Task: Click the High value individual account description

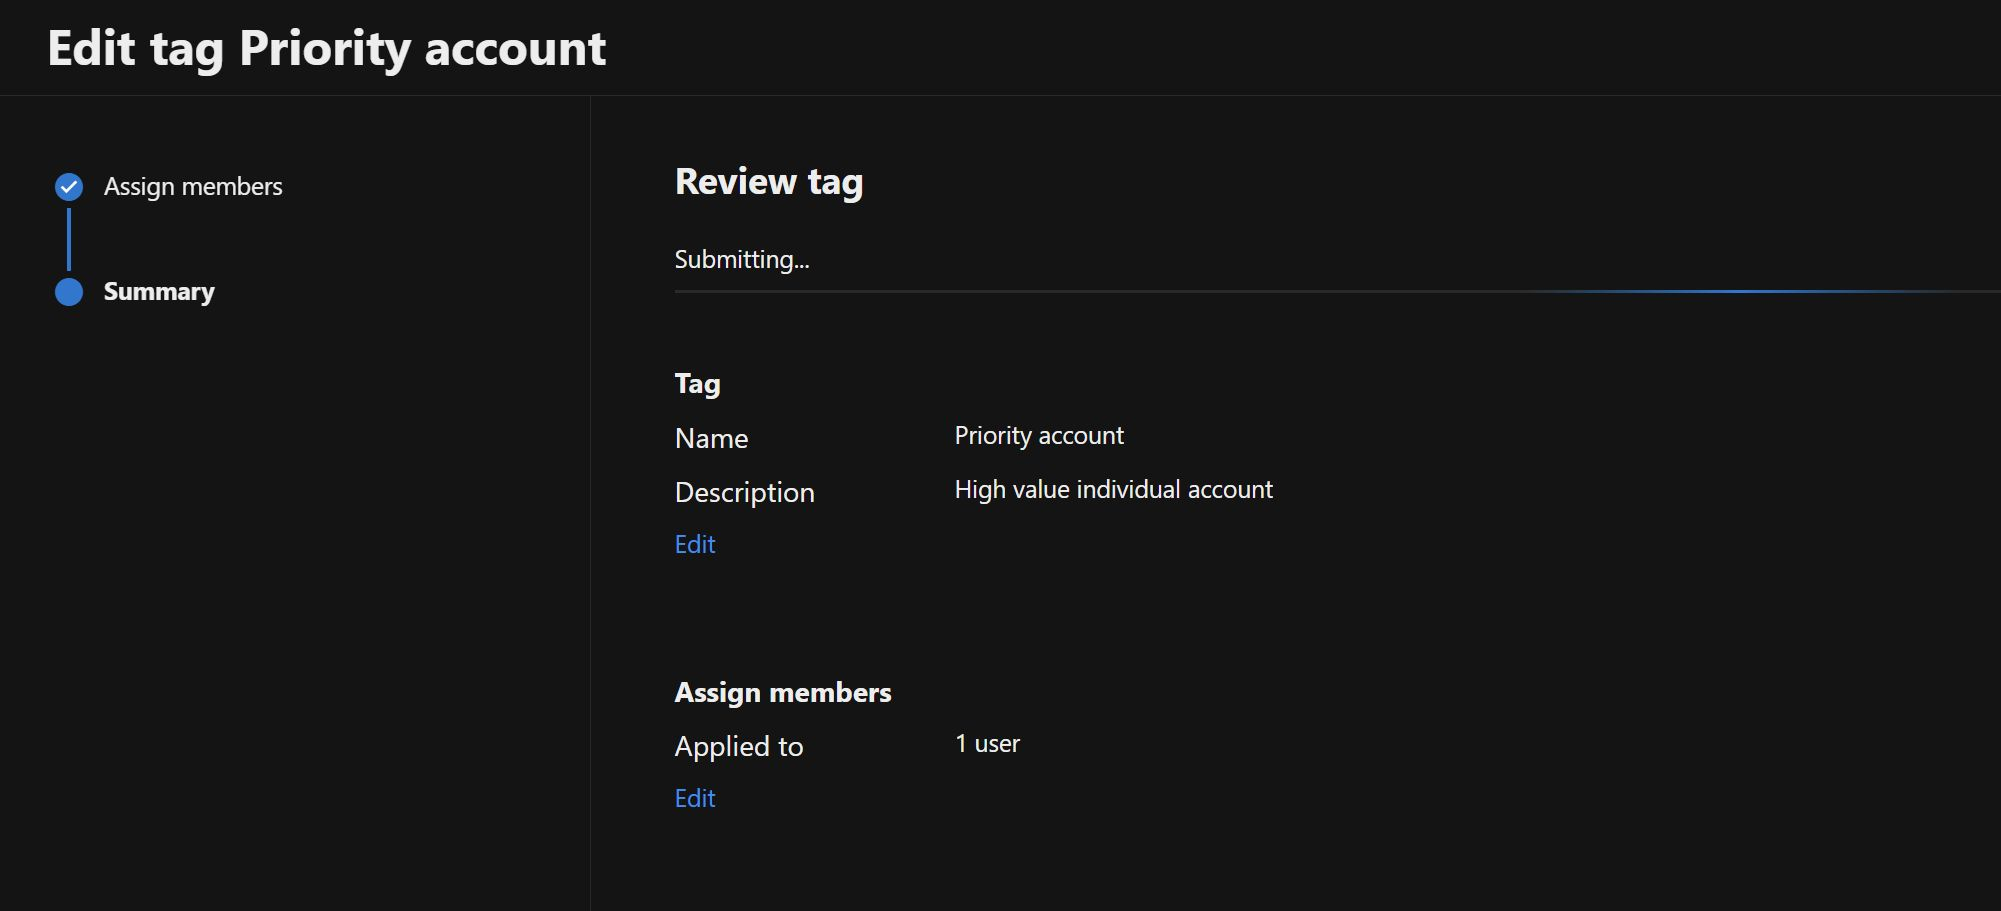Action: point(1113,489)
